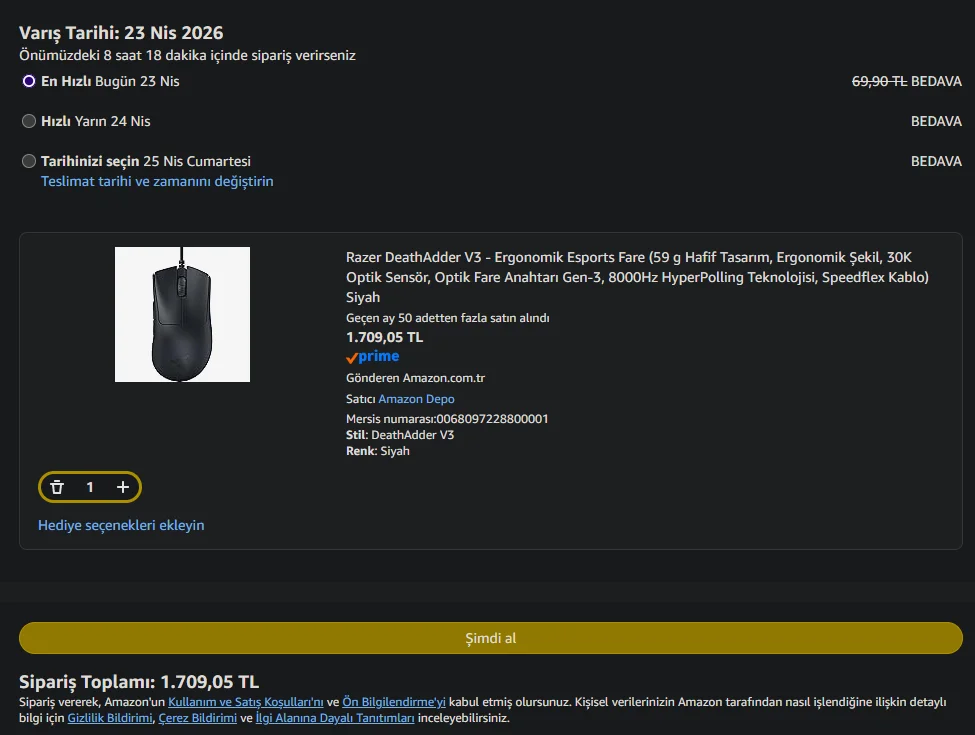Click Hediye seçenekleri ekleyin

pyautogui.click(x=121, y=525)
